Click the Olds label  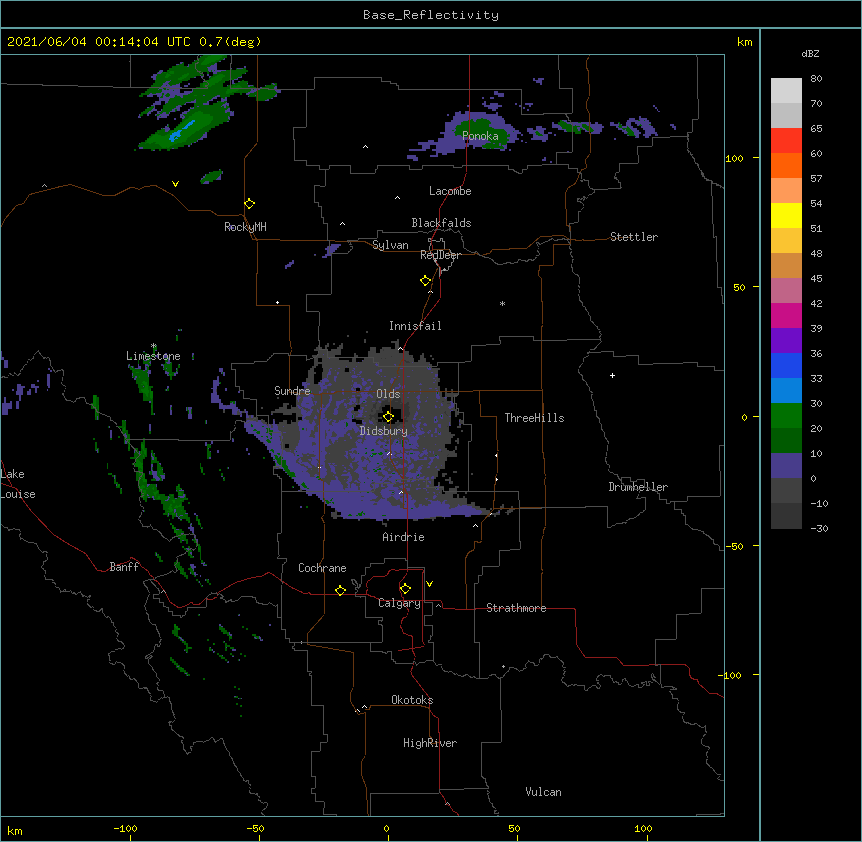(388, 394)
